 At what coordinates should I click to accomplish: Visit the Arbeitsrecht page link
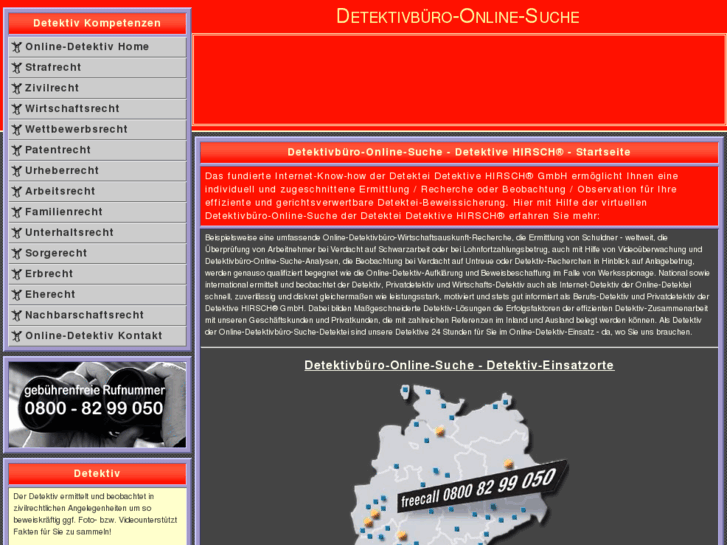coord(97,192)
